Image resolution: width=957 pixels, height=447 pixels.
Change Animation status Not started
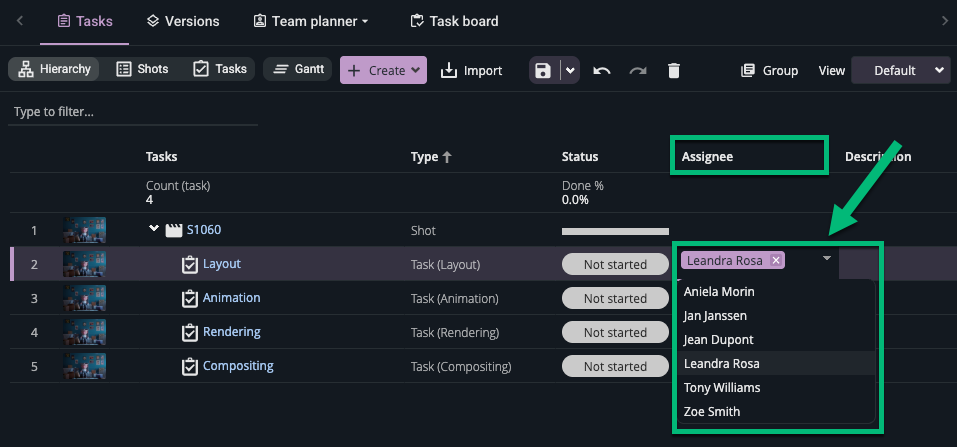click(x=615, y=299)
